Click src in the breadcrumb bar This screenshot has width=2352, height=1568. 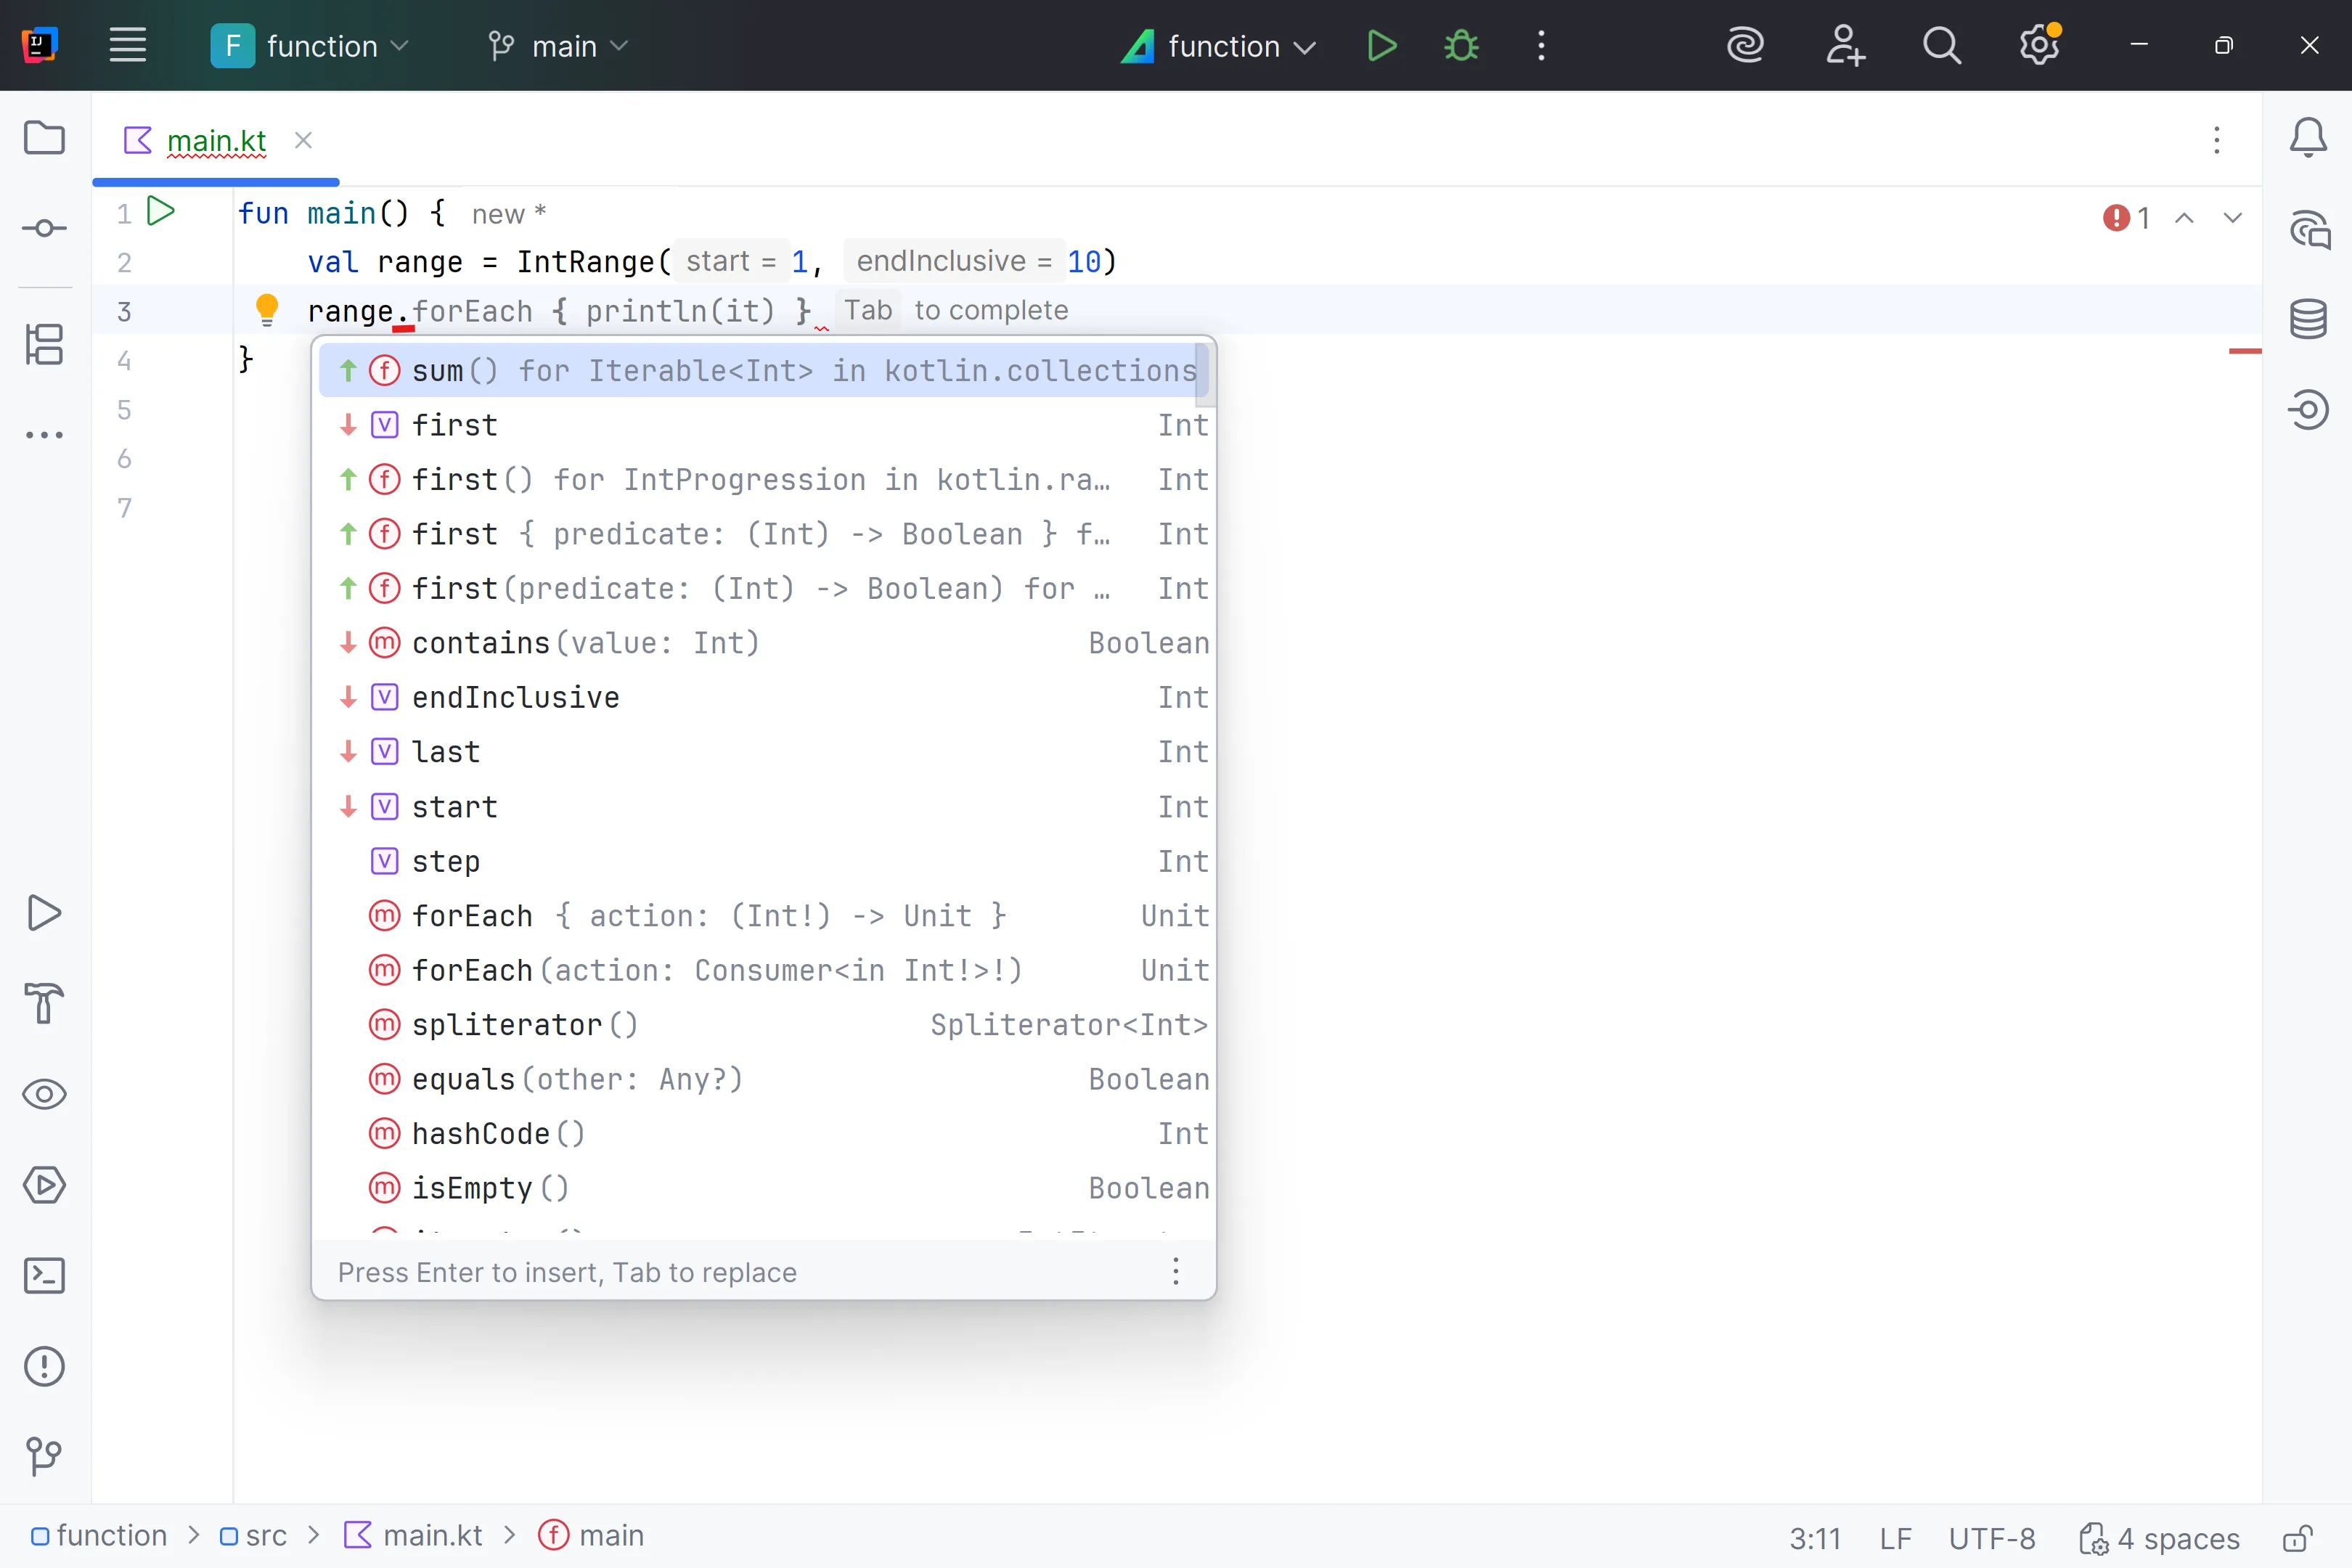[265, 1535]
